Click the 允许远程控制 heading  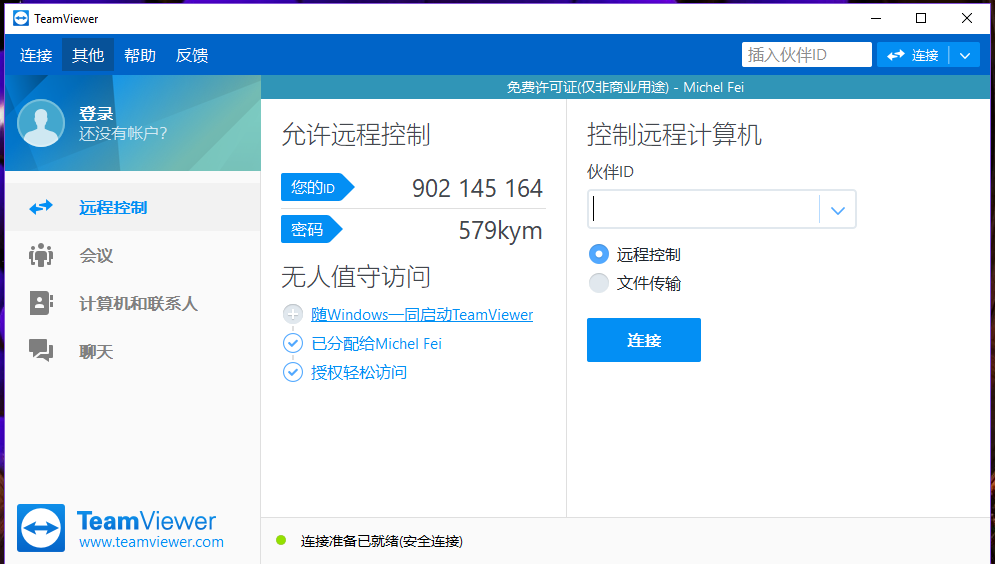pyautogui.click(x=356, y=134)
